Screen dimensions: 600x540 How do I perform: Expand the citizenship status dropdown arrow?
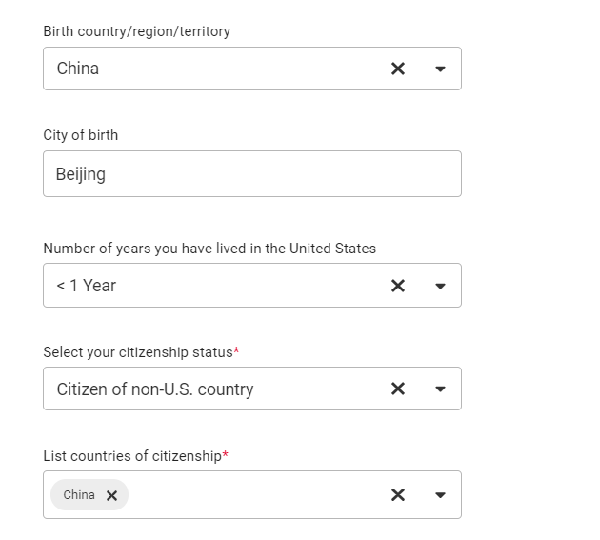tap(440, 389)
